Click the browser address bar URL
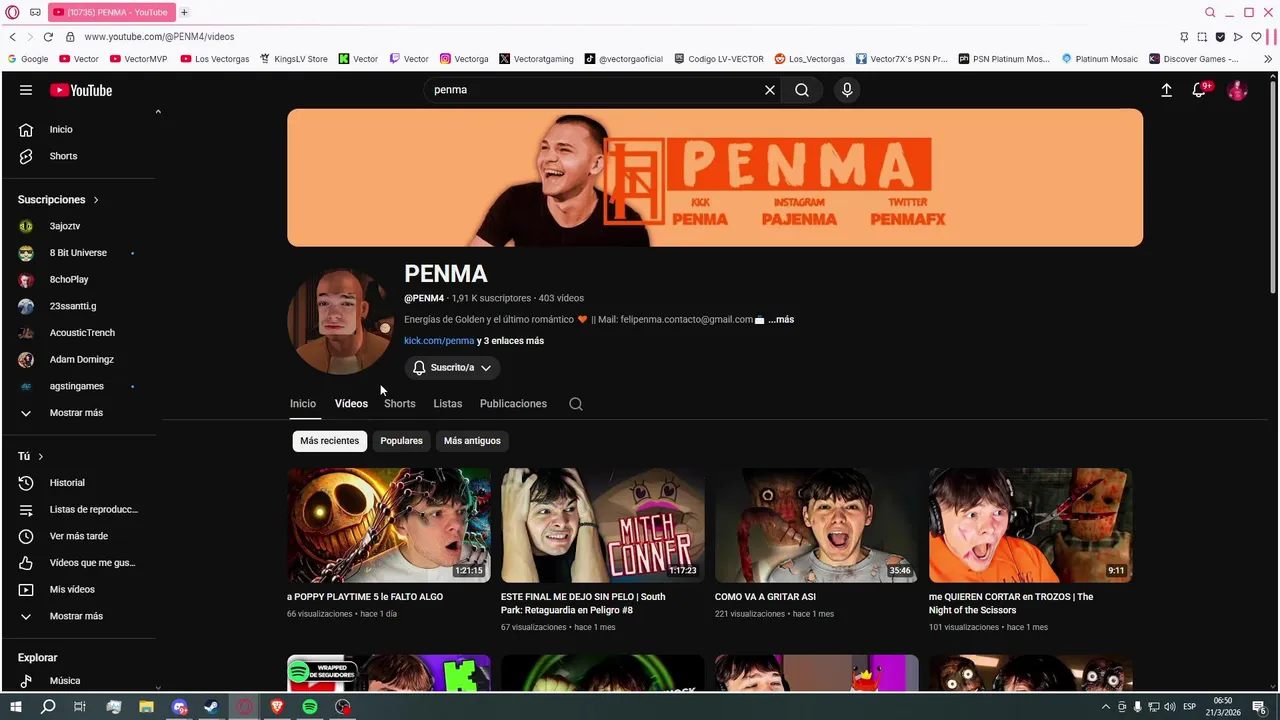The width and height of the screenshot is (1280, 720). 159,37
